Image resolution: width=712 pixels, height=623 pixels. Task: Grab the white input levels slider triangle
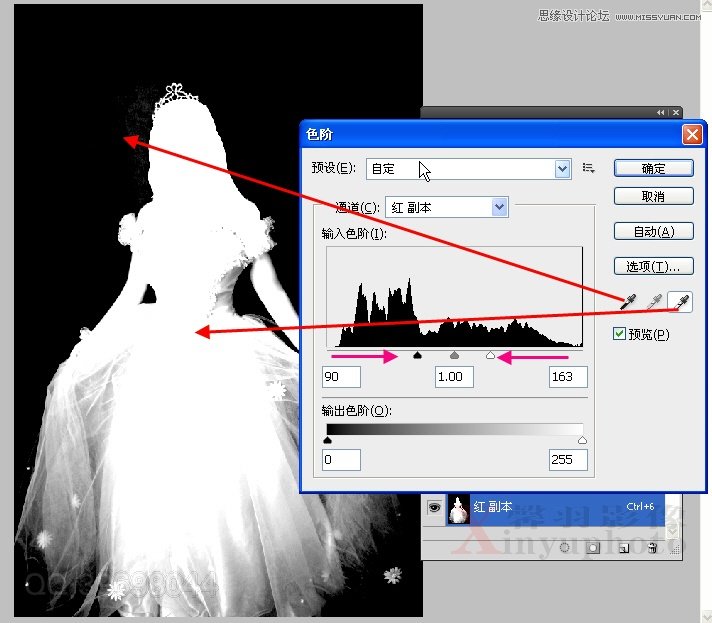pyautogui.click(x=490, y=355)
